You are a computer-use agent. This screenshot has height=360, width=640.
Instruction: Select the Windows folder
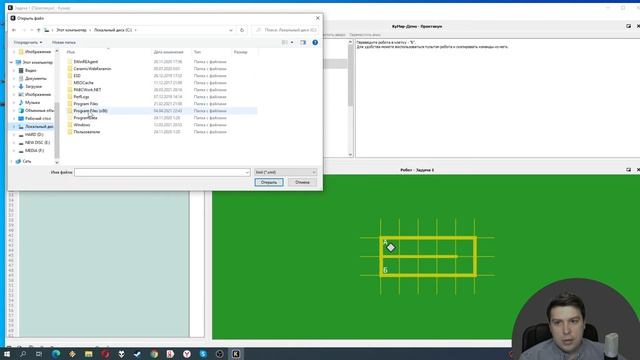point(82,125)
